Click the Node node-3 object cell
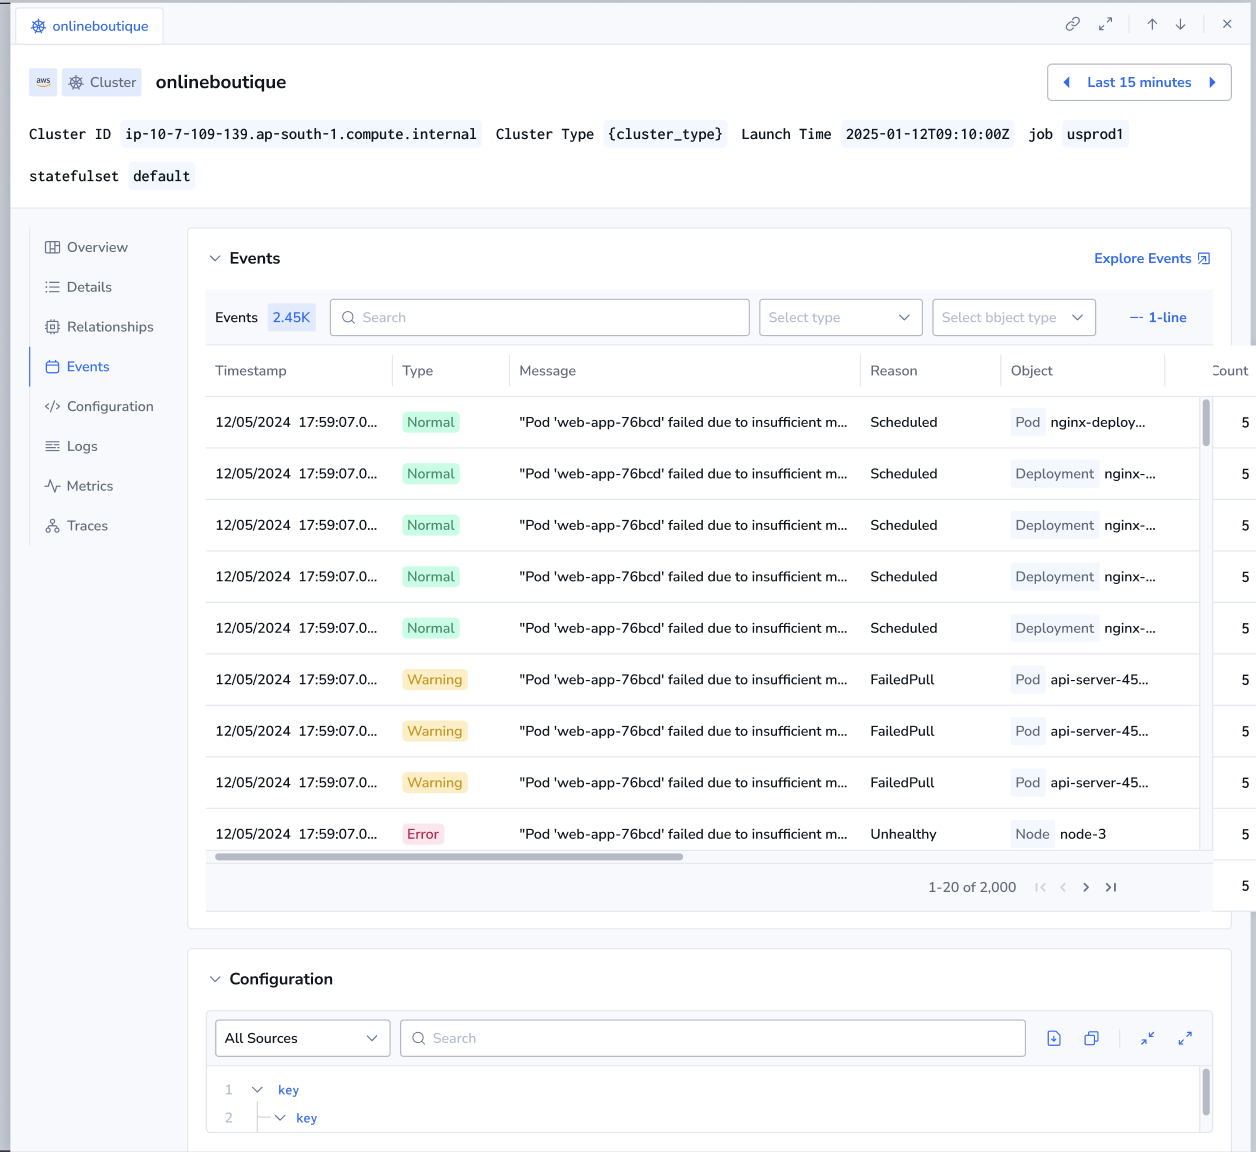This screenshot has height=1152, width=1256. tap(1059, 834)
